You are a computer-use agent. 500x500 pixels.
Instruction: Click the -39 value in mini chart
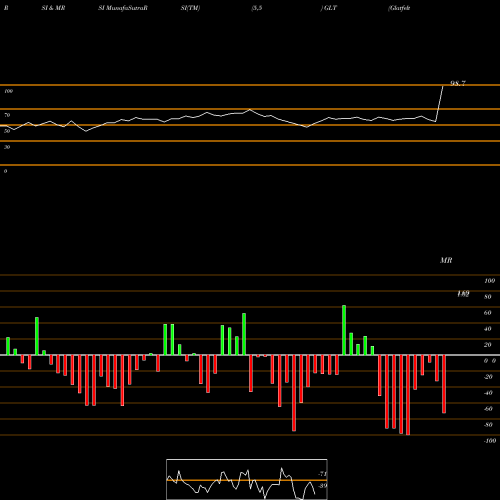[x=322, y=486]
